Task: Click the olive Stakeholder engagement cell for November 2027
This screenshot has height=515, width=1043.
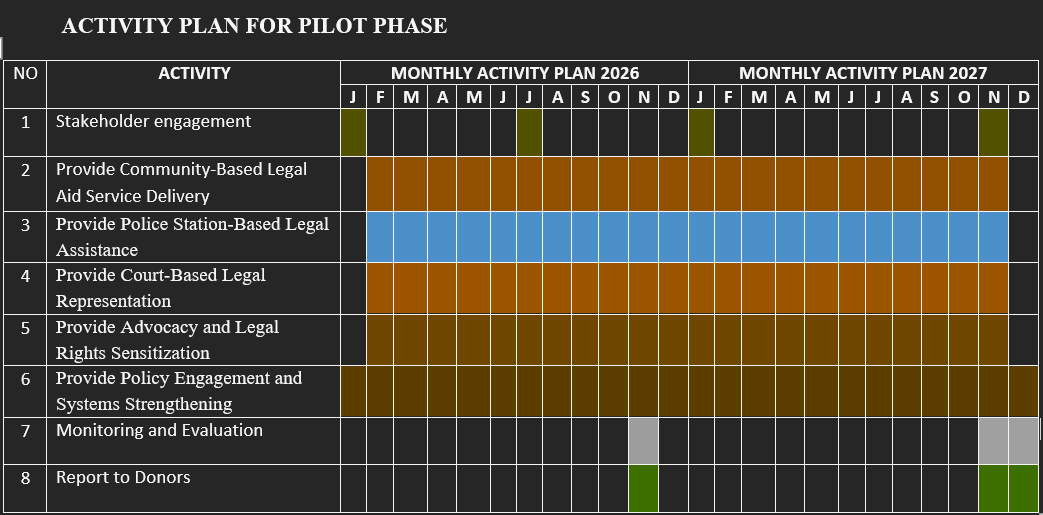Action: tap(993, 132)
